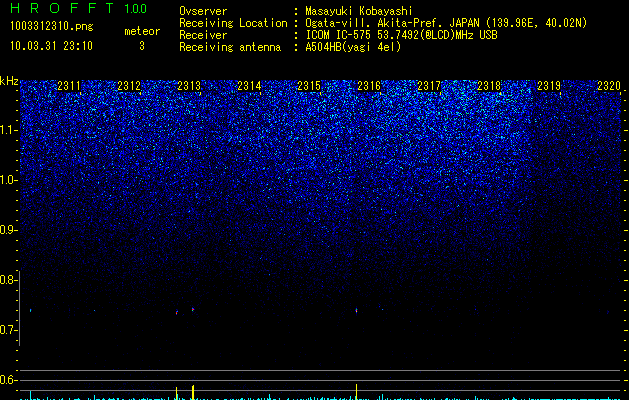Click the Receiving antenna label
Viewport: 629px width, 400px height.
pyautogui.click(x=230, y=47)
